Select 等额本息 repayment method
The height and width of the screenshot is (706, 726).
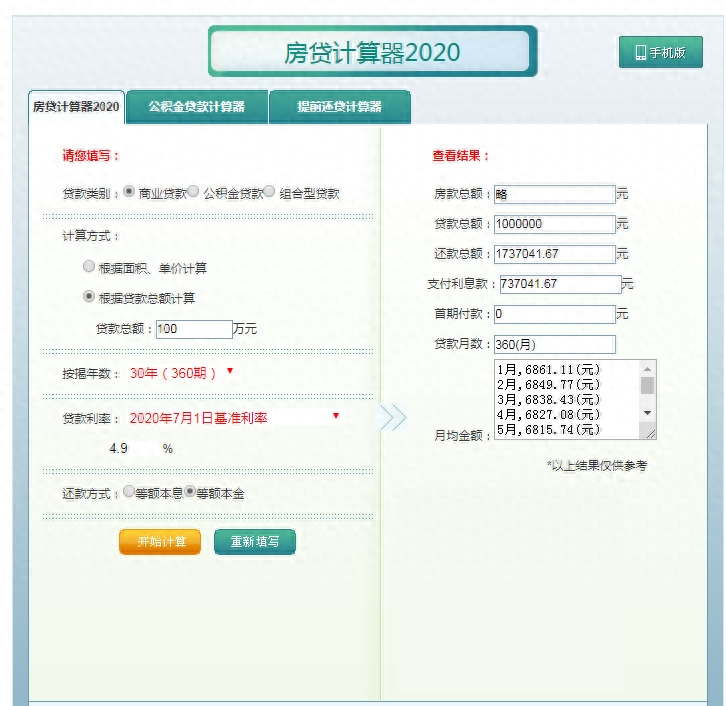(x=129, y=491)
